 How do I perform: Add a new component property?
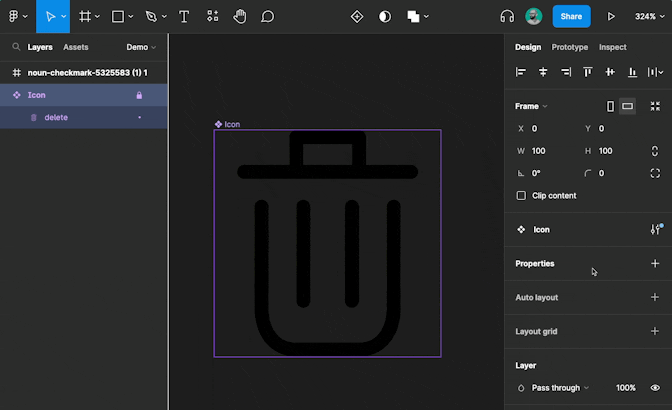click(655, 264)
